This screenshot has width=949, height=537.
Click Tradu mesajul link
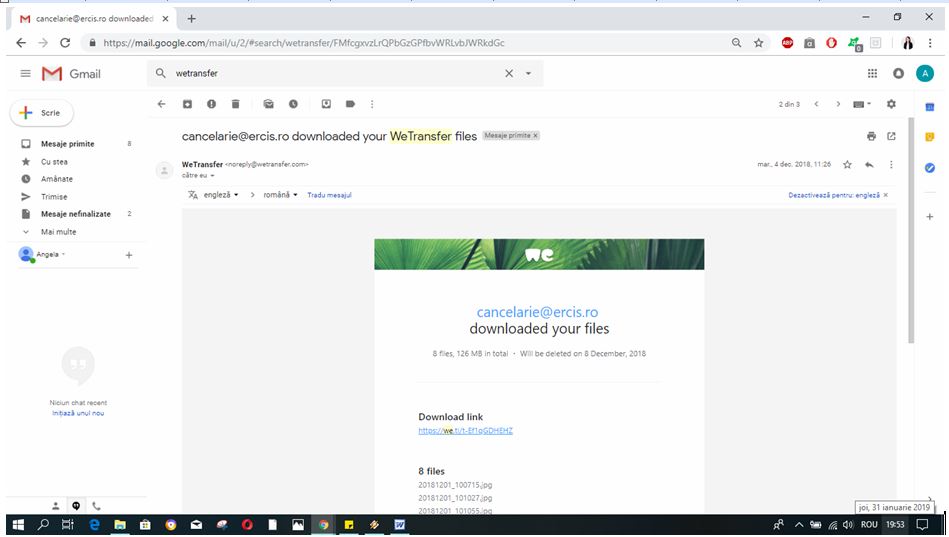[x=329, y=195]
